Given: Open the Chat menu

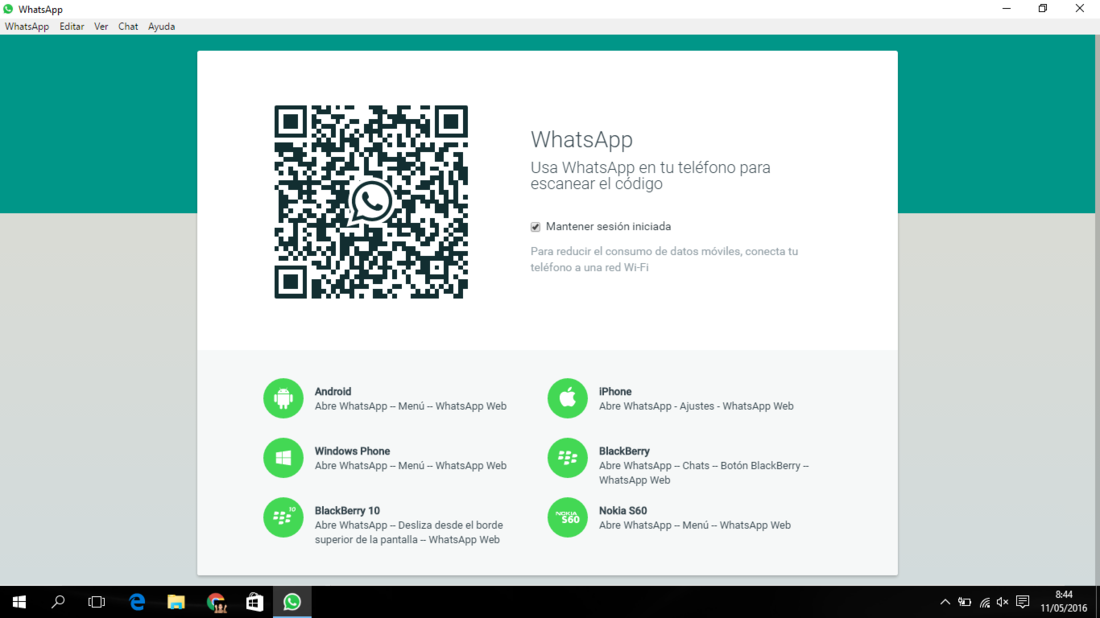Looking at the screenshot, I should point(128,27).
